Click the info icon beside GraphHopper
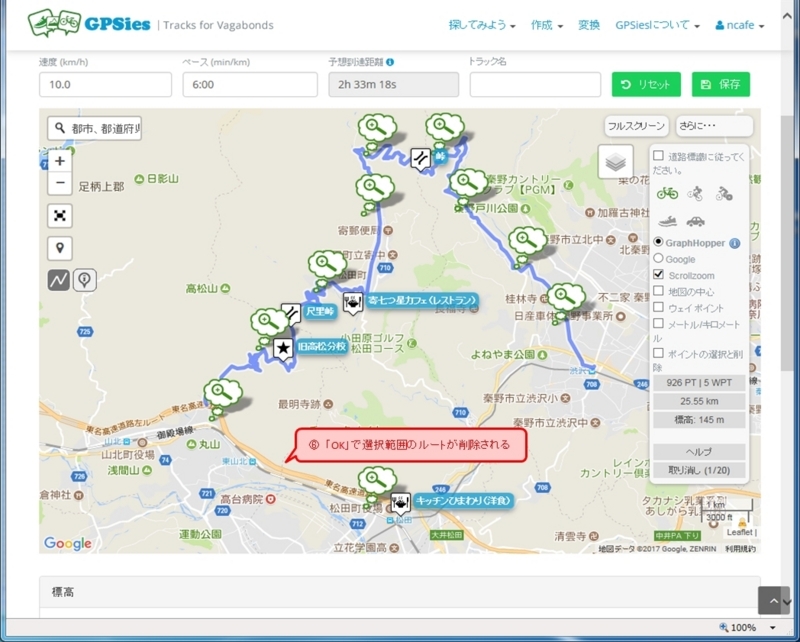The width and height of the screenshot is (800, 642). coord(735,243)
